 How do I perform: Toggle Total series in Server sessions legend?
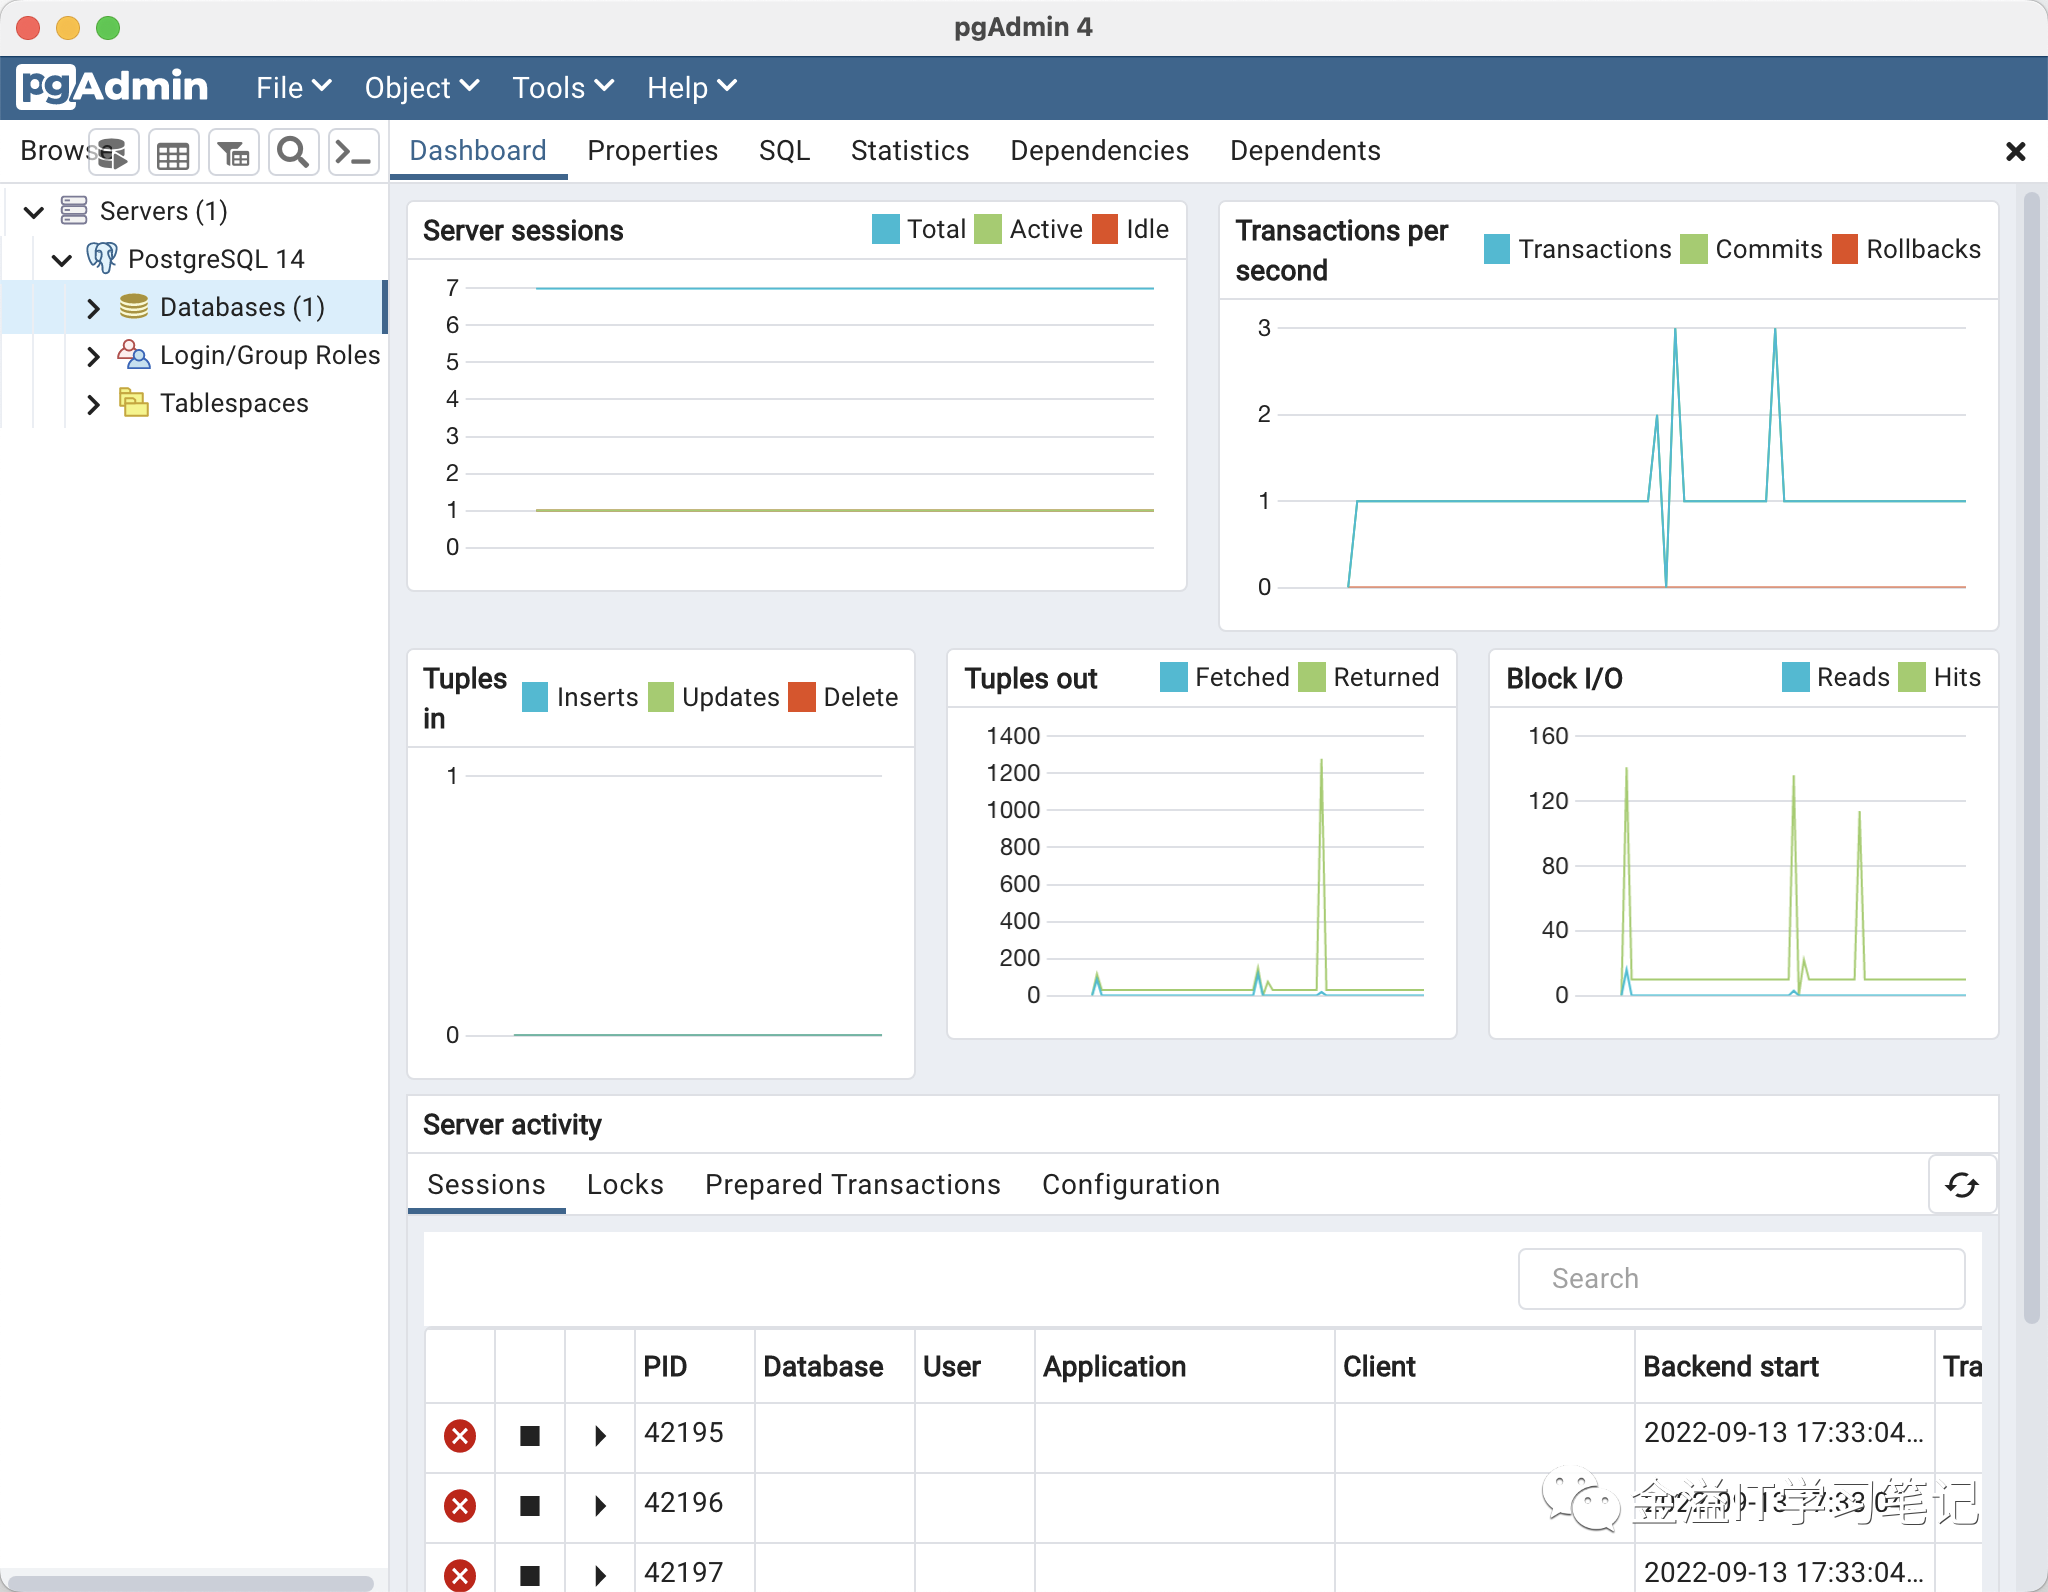click(x=919, y=229)
